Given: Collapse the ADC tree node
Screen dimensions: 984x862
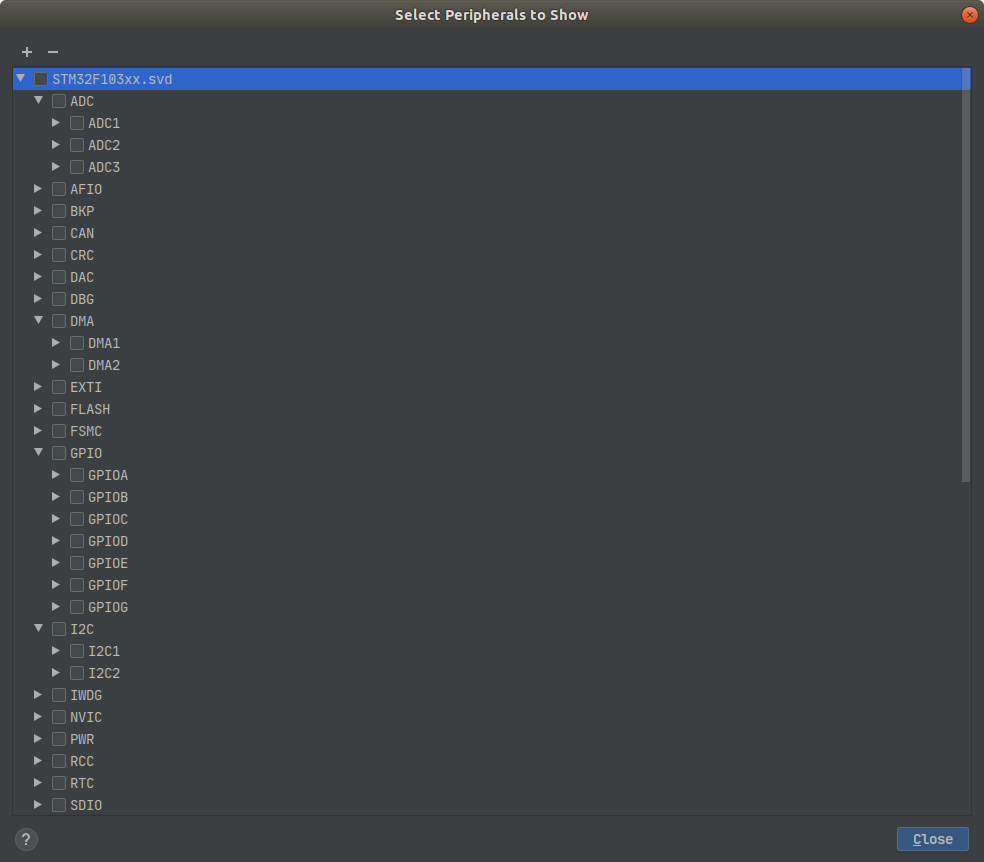Looking at the screenshot, I should click(x=38, y=100).
